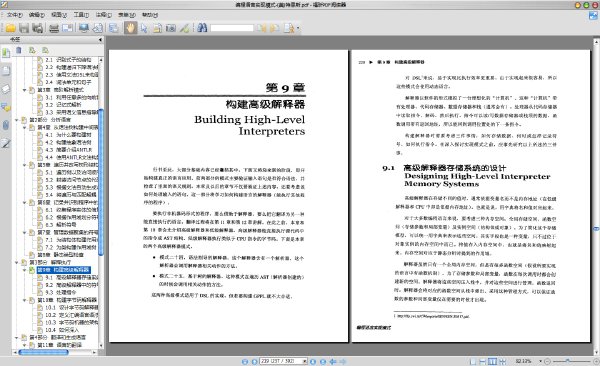Viewport: 600px width, 366px height.
Task: Open bookmark 9.1 under chapter 9
Action: pyautogui.click(x=72, y=277)
